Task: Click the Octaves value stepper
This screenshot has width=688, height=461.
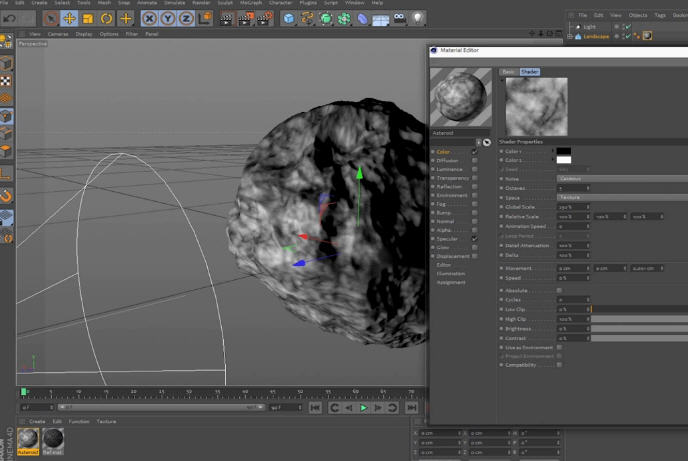Action: tap(588, 188)
